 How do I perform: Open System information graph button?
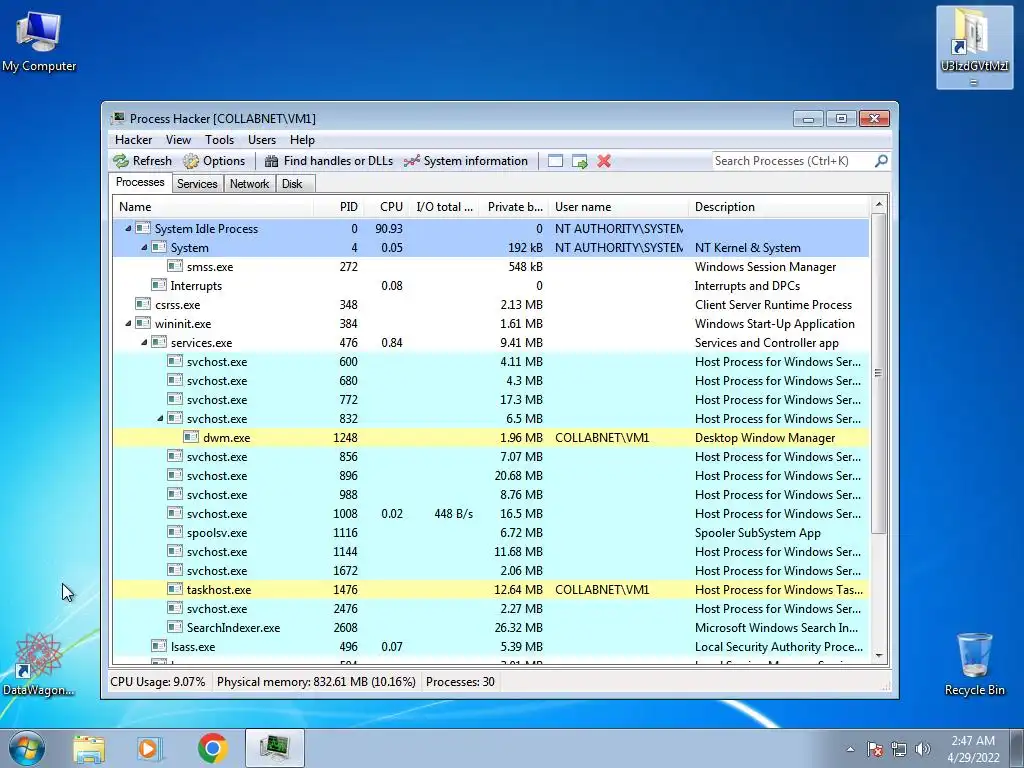click(465, 161)
